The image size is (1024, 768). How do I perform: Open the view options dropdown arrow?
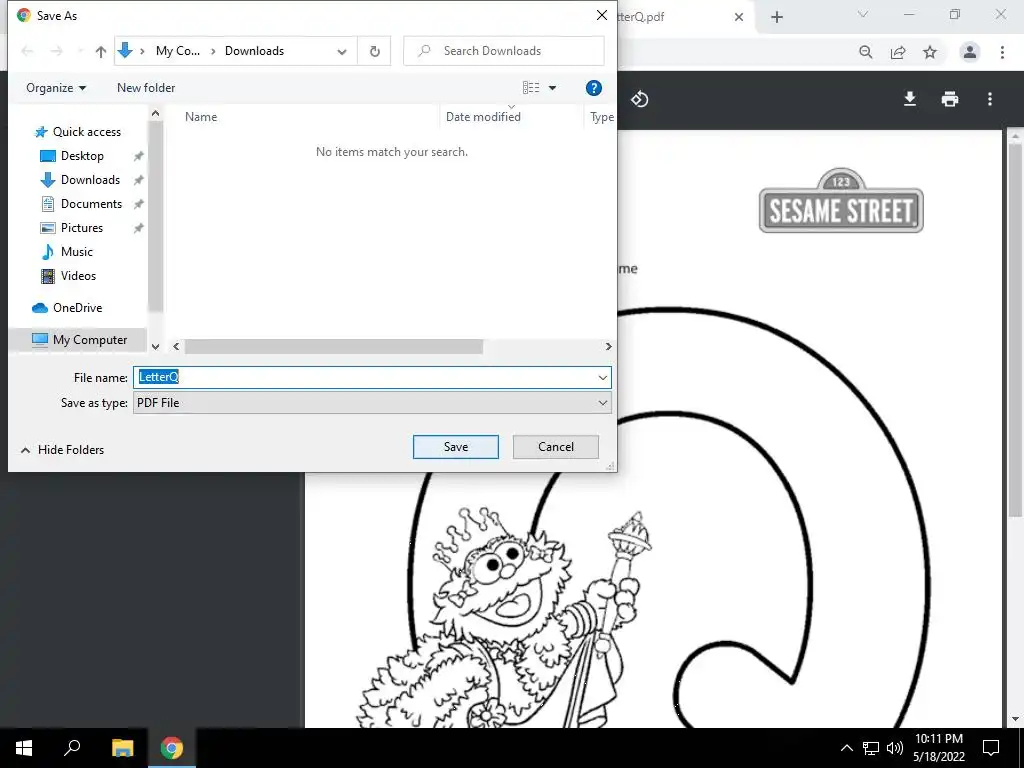[552, 88]
